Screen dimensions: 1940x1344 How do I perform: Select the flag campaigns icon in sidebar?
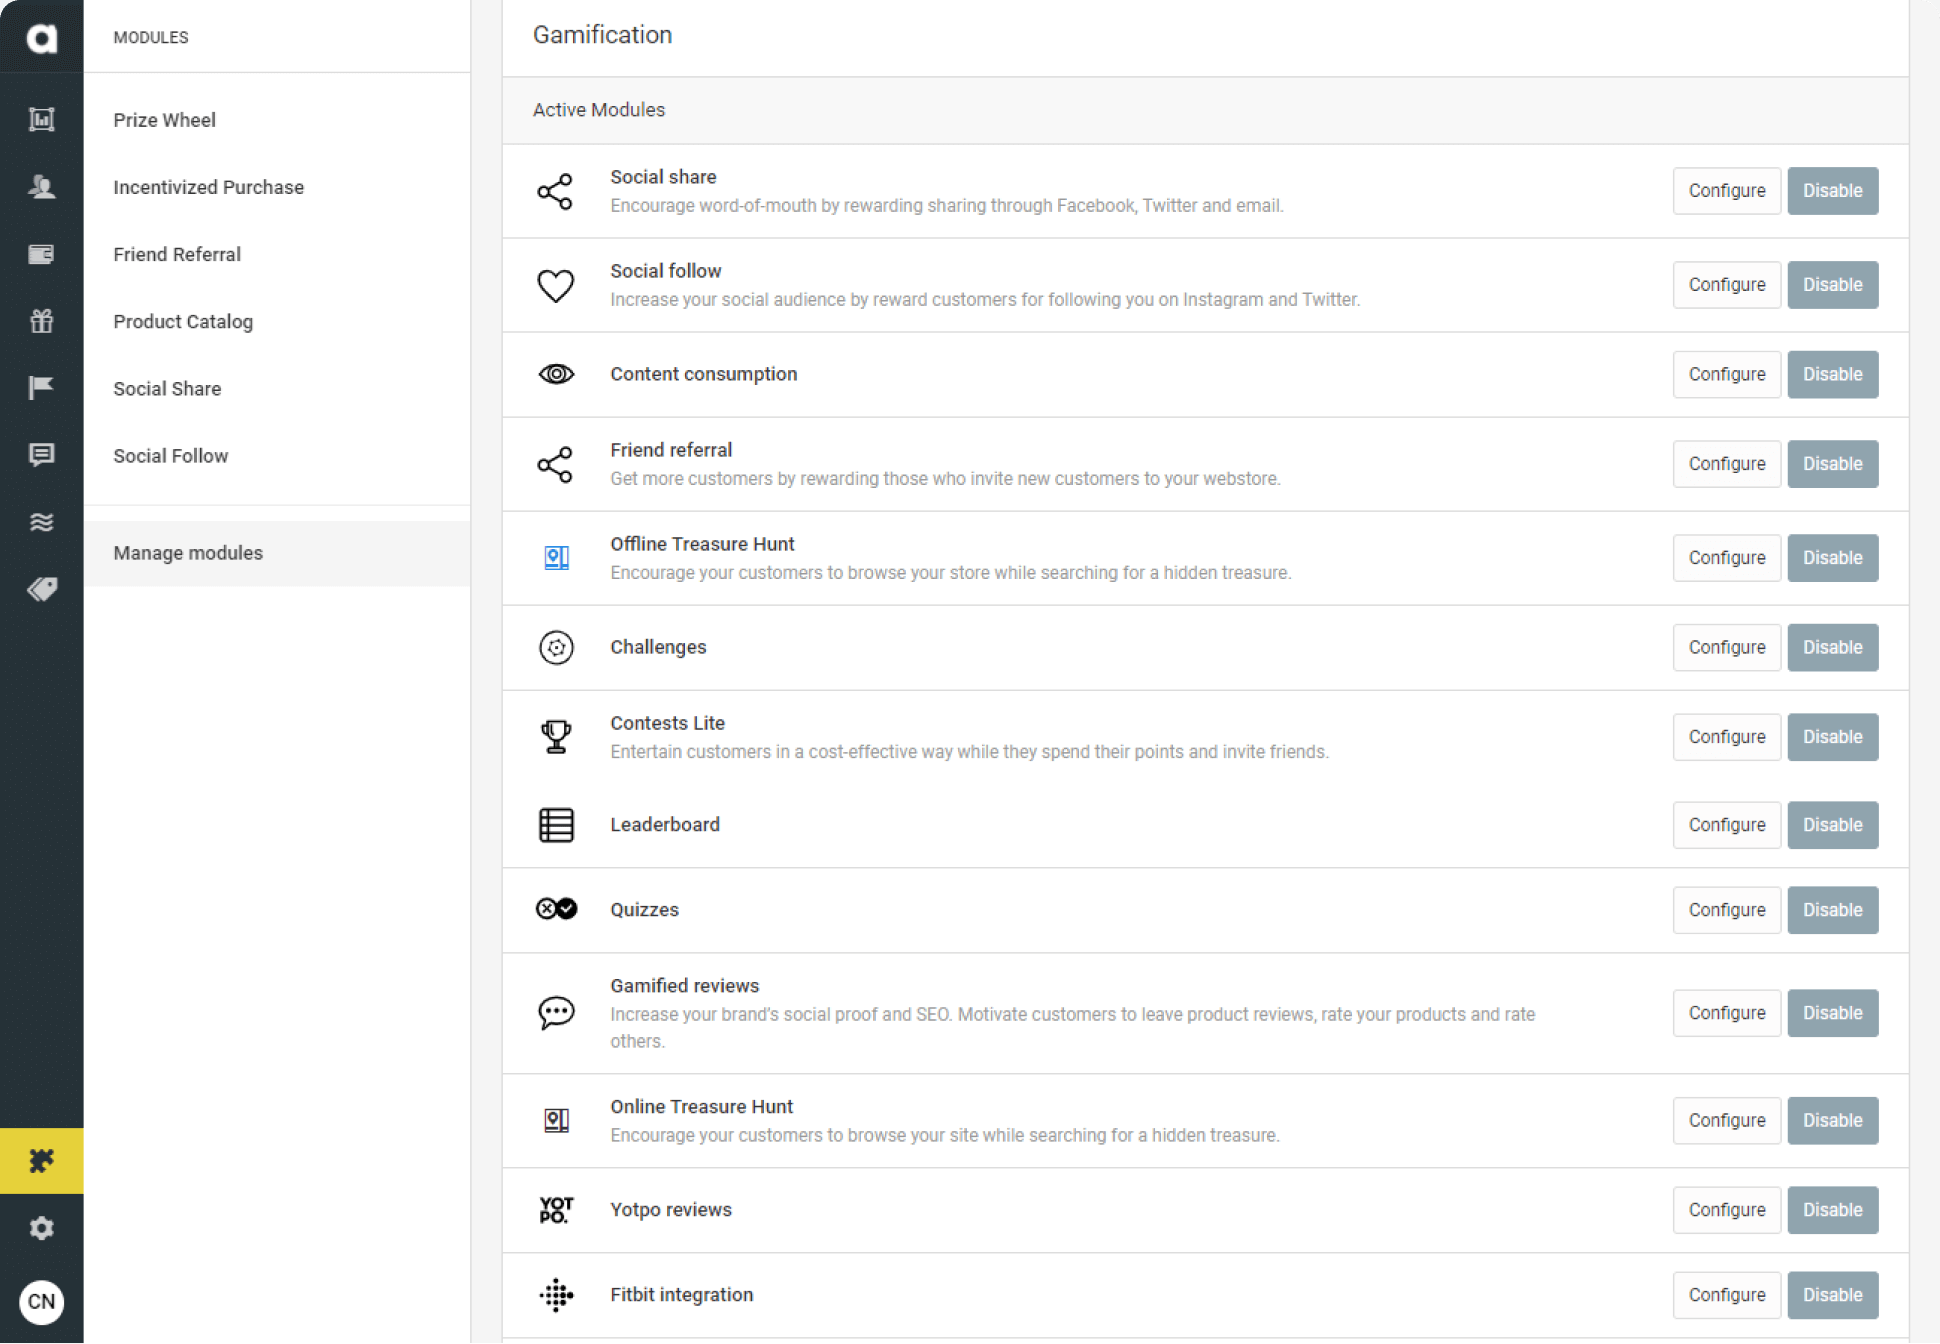click(x=42, y=388)
